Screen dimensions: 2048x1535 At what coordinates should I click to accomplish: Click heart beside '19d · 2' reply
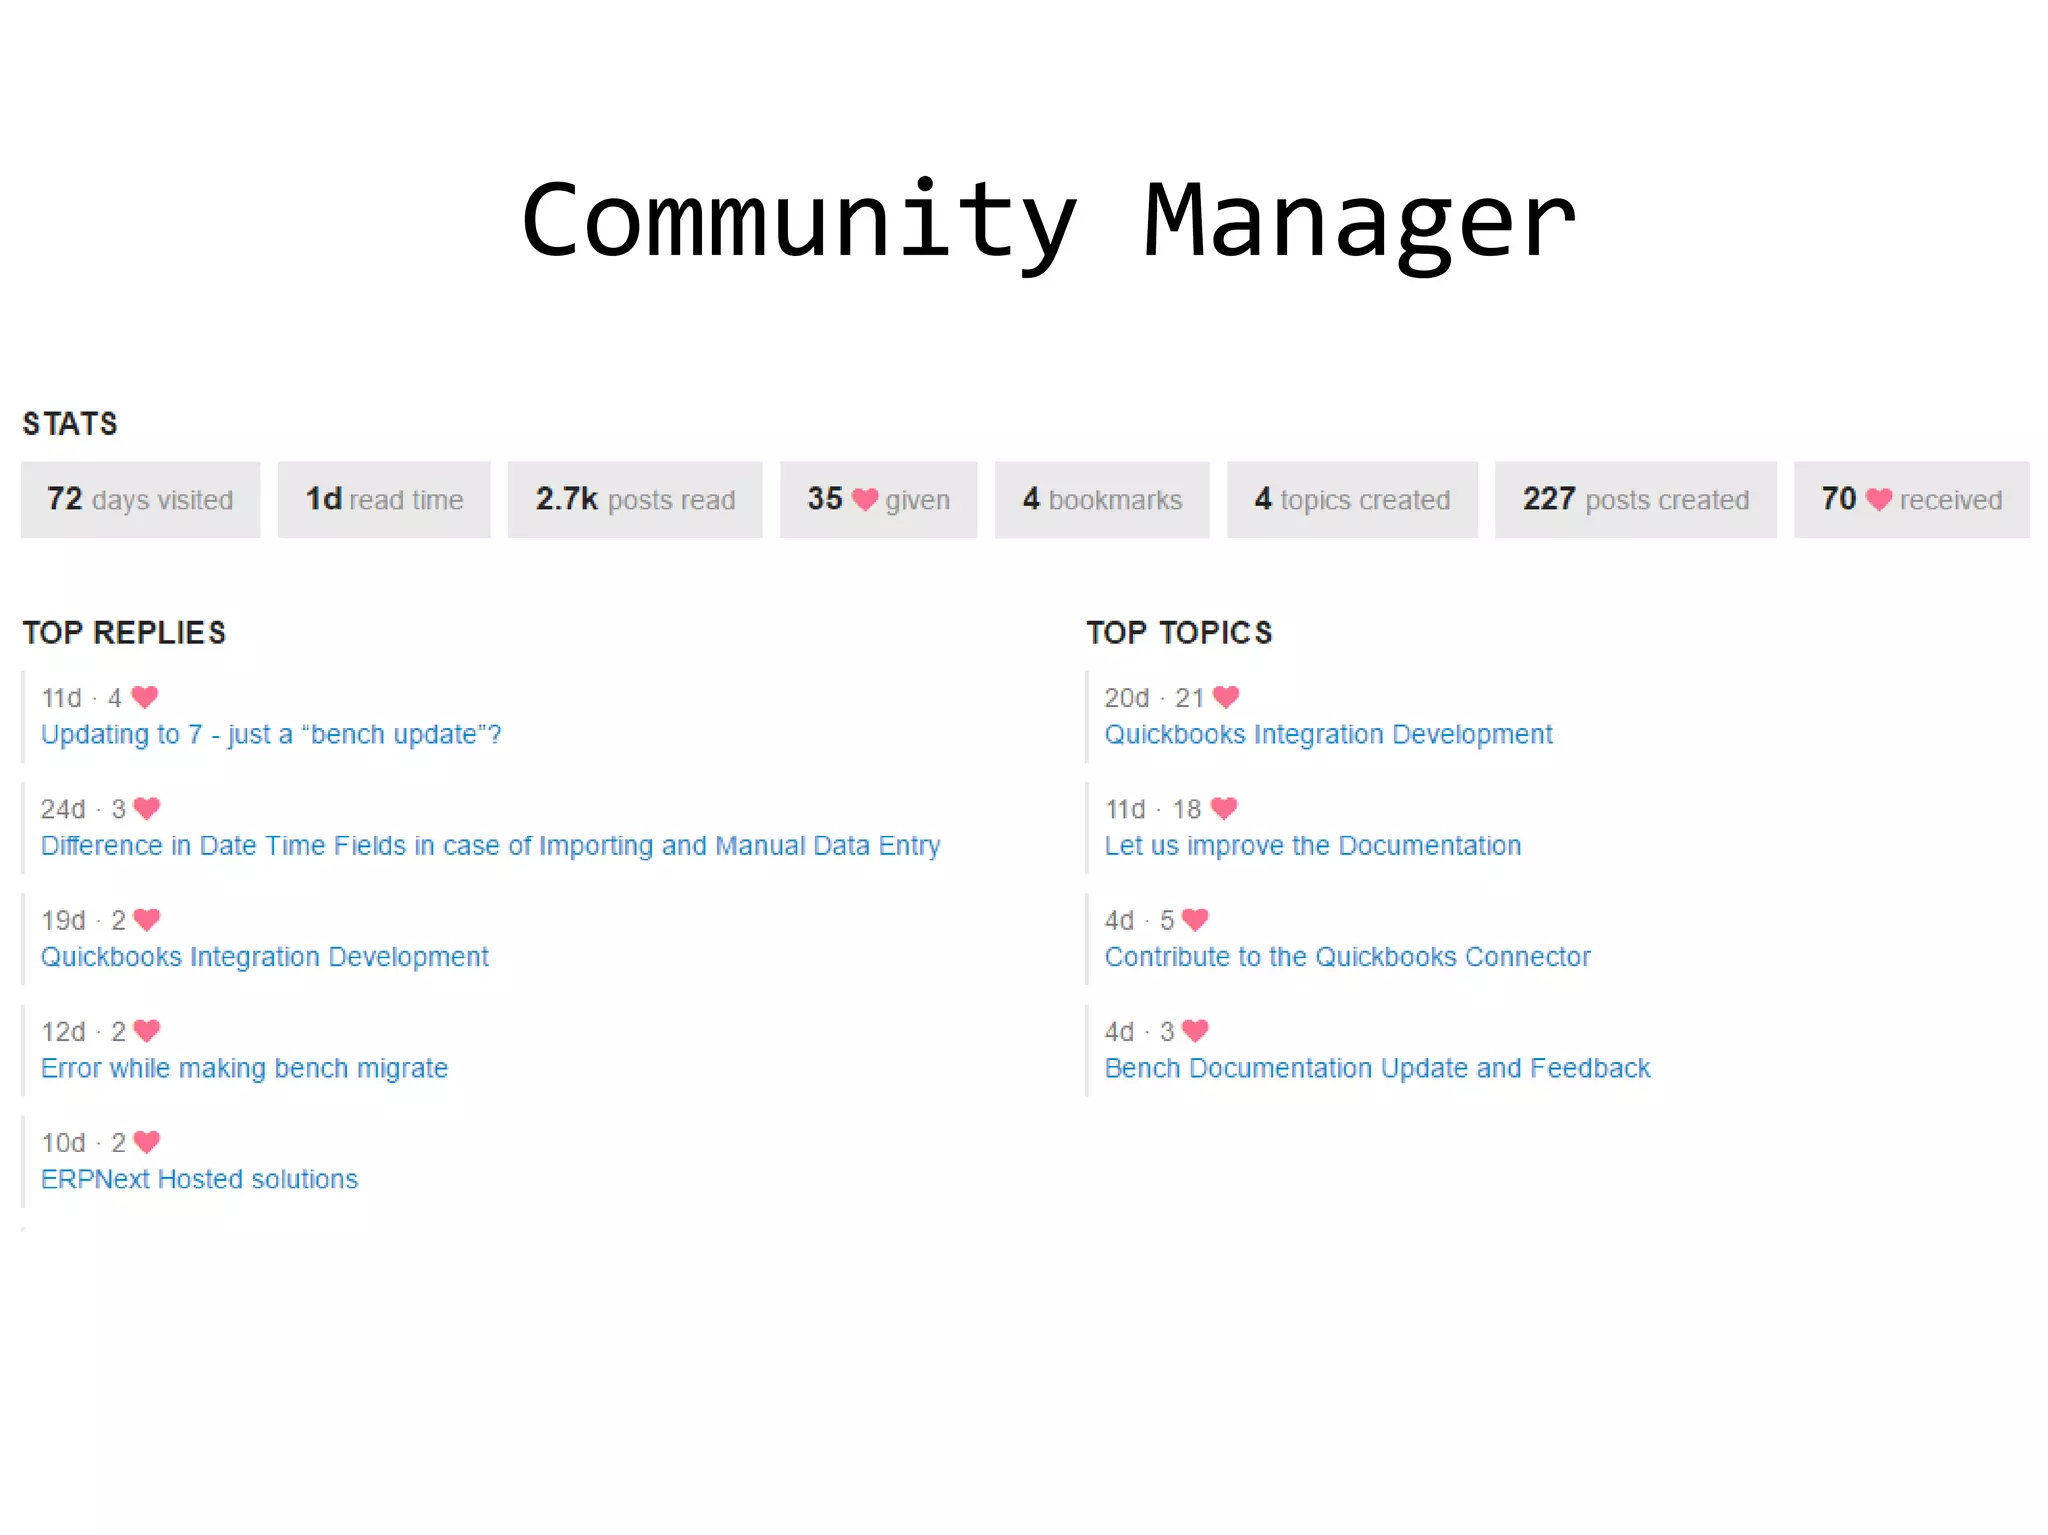pos(147,919)
